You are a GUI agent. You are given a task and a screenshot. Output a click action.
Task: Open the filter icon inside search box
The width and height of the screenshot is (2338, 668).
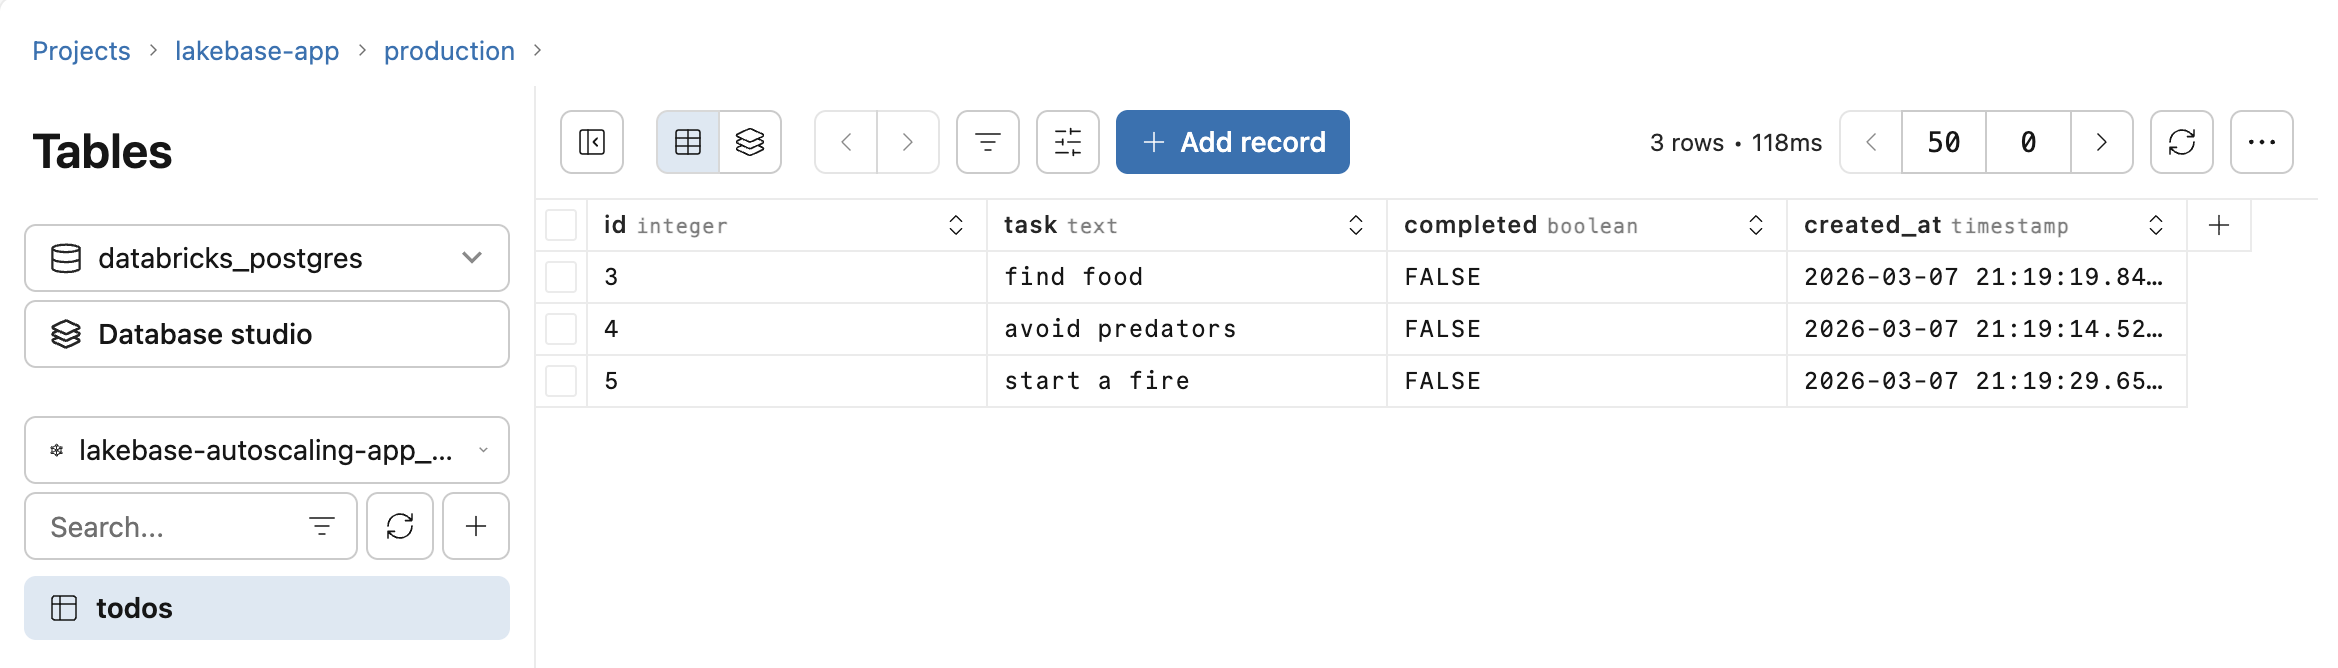pyautogui.click(x=319, y=526)
